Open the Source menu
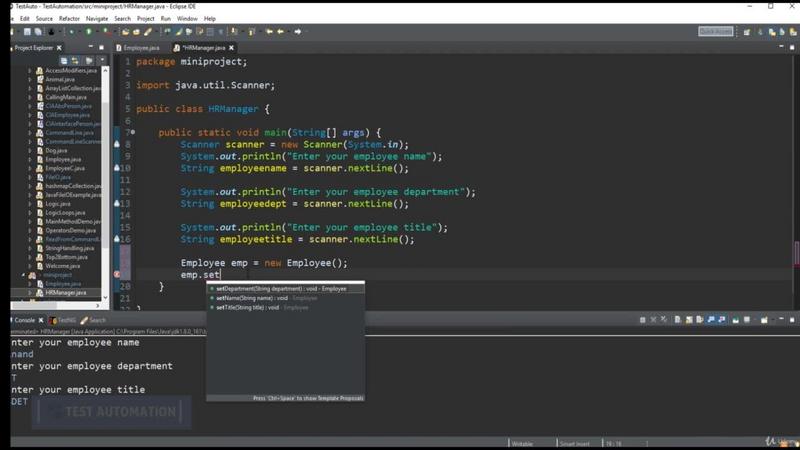The width and height of the screenshot is (800, 450). (44, 18)
